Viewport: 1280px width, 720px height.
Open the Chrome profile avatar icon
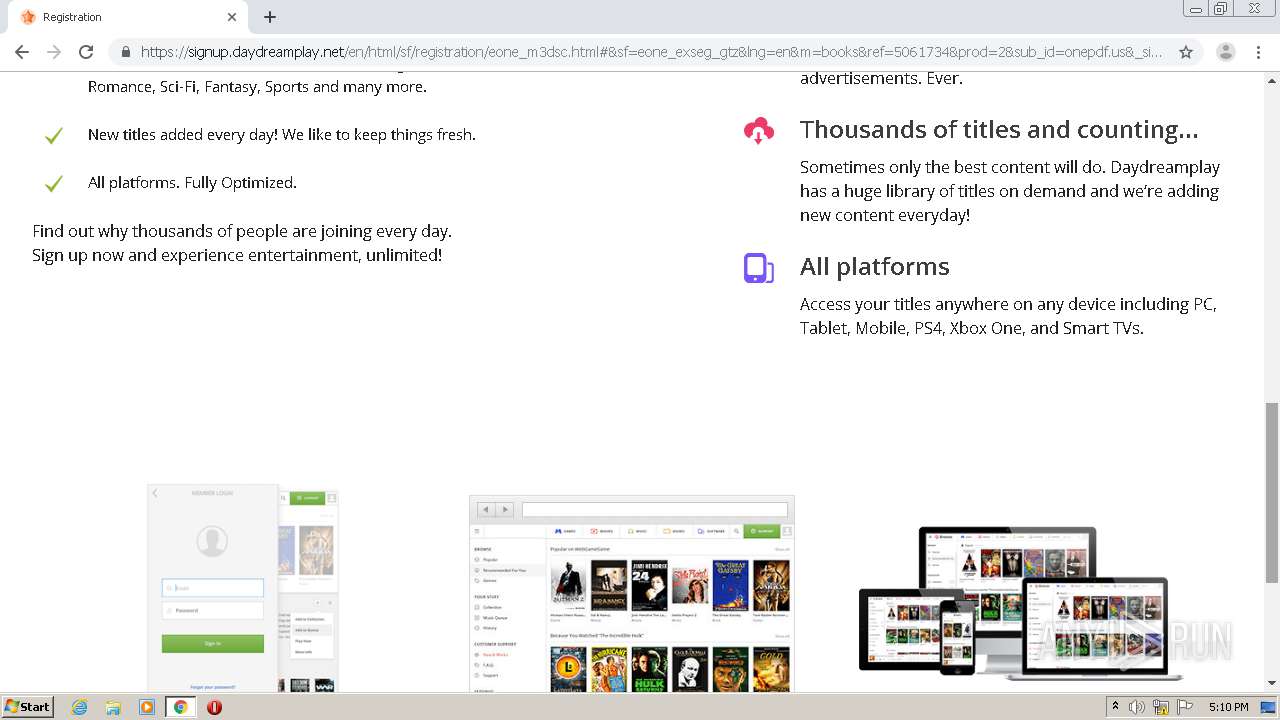[x=1226, y=52]
